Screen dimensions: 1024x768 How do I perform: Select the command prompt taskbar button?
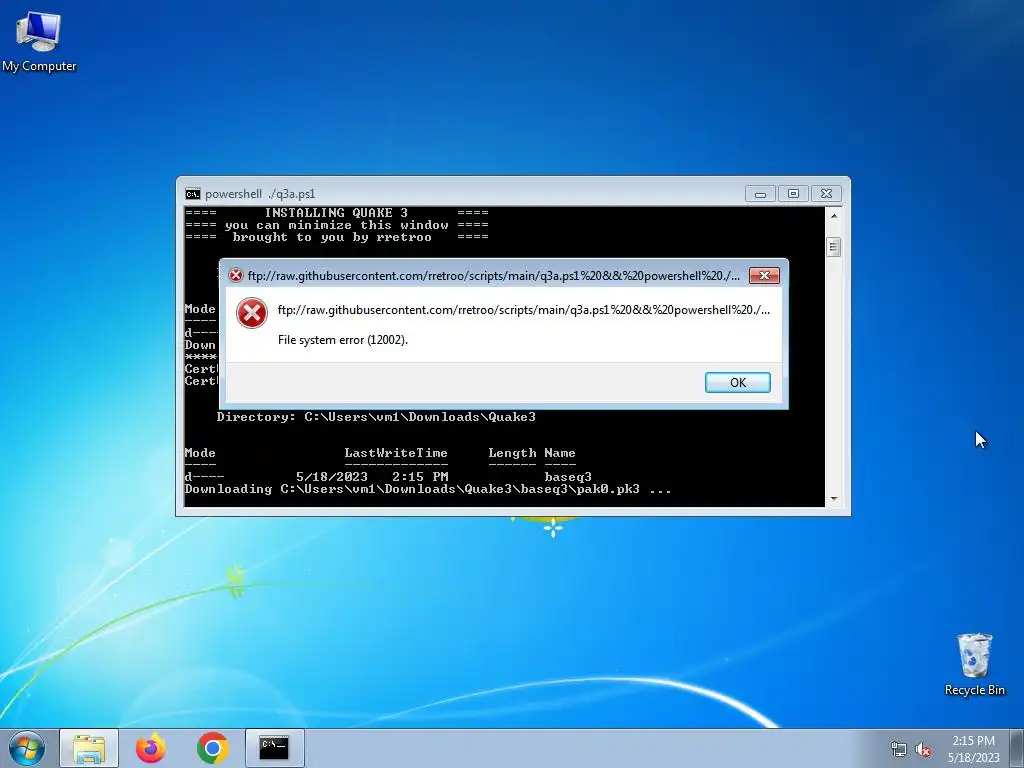[274, 748]
